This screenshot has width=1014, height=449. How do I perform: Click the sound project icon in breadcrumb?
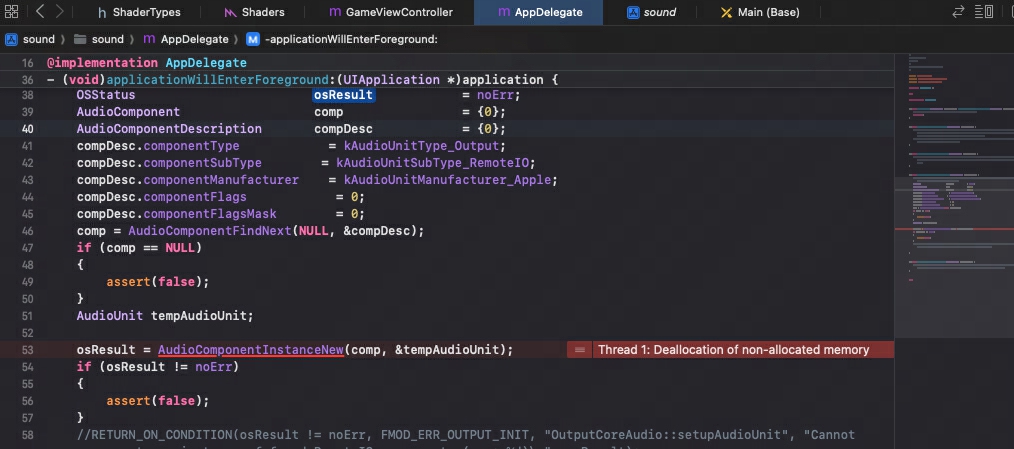click(x=12, y=39)
